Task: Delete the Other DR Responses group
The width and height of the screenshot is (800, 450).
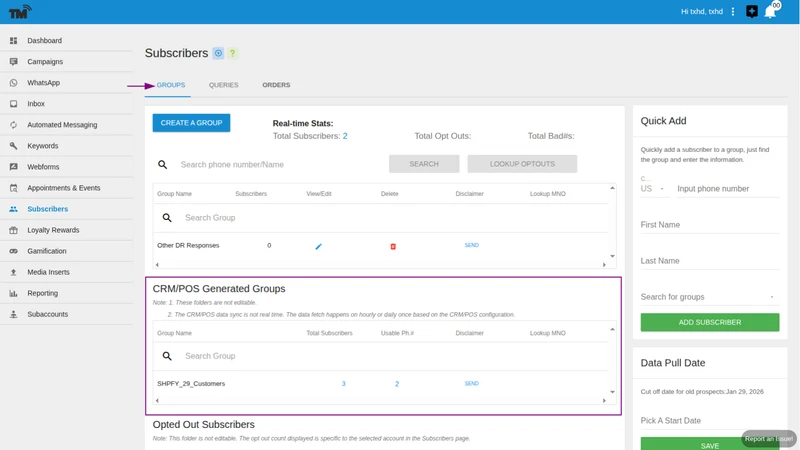Action: click(x=393, y=246)
